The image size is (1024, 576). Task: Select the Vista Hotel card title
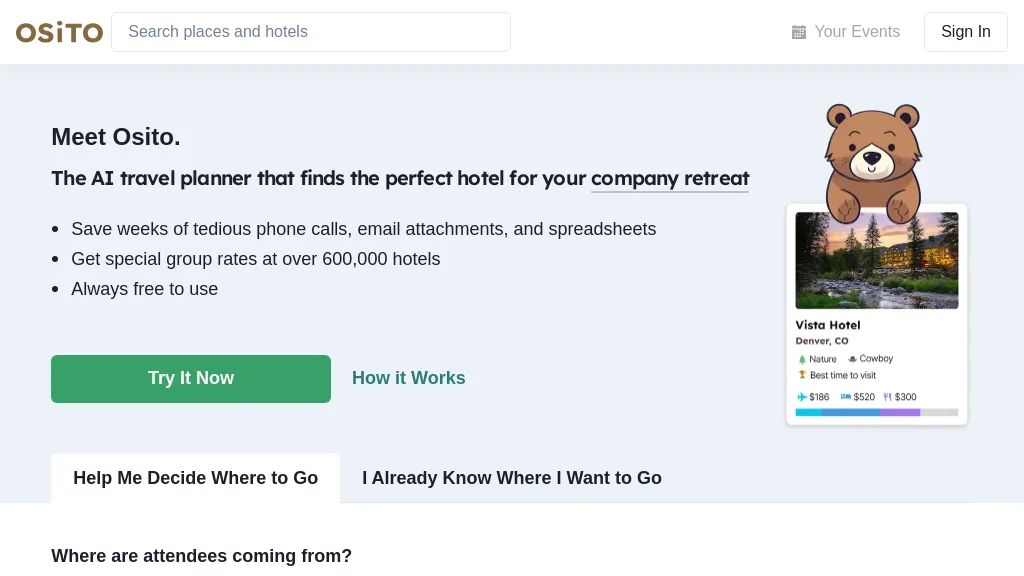[828, 325]
